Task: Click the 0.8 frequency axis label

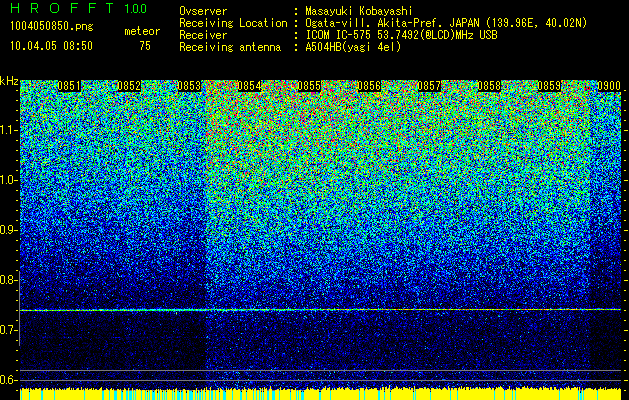Action: (9, 280)
